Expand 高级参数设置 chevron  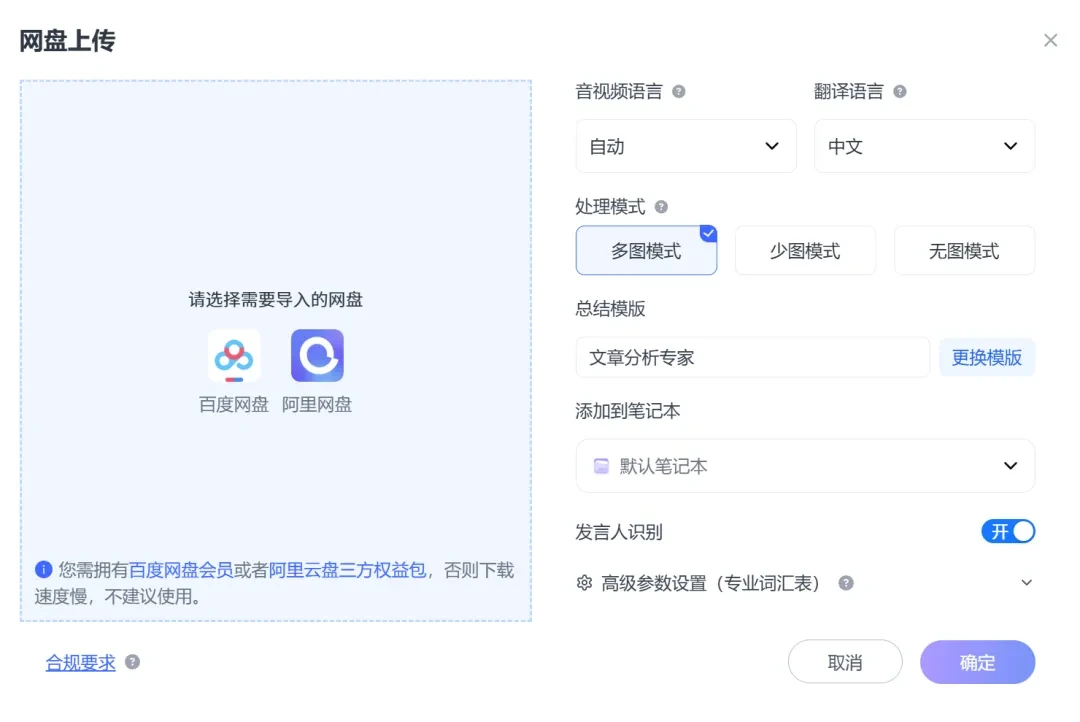tap(1026, 583)
